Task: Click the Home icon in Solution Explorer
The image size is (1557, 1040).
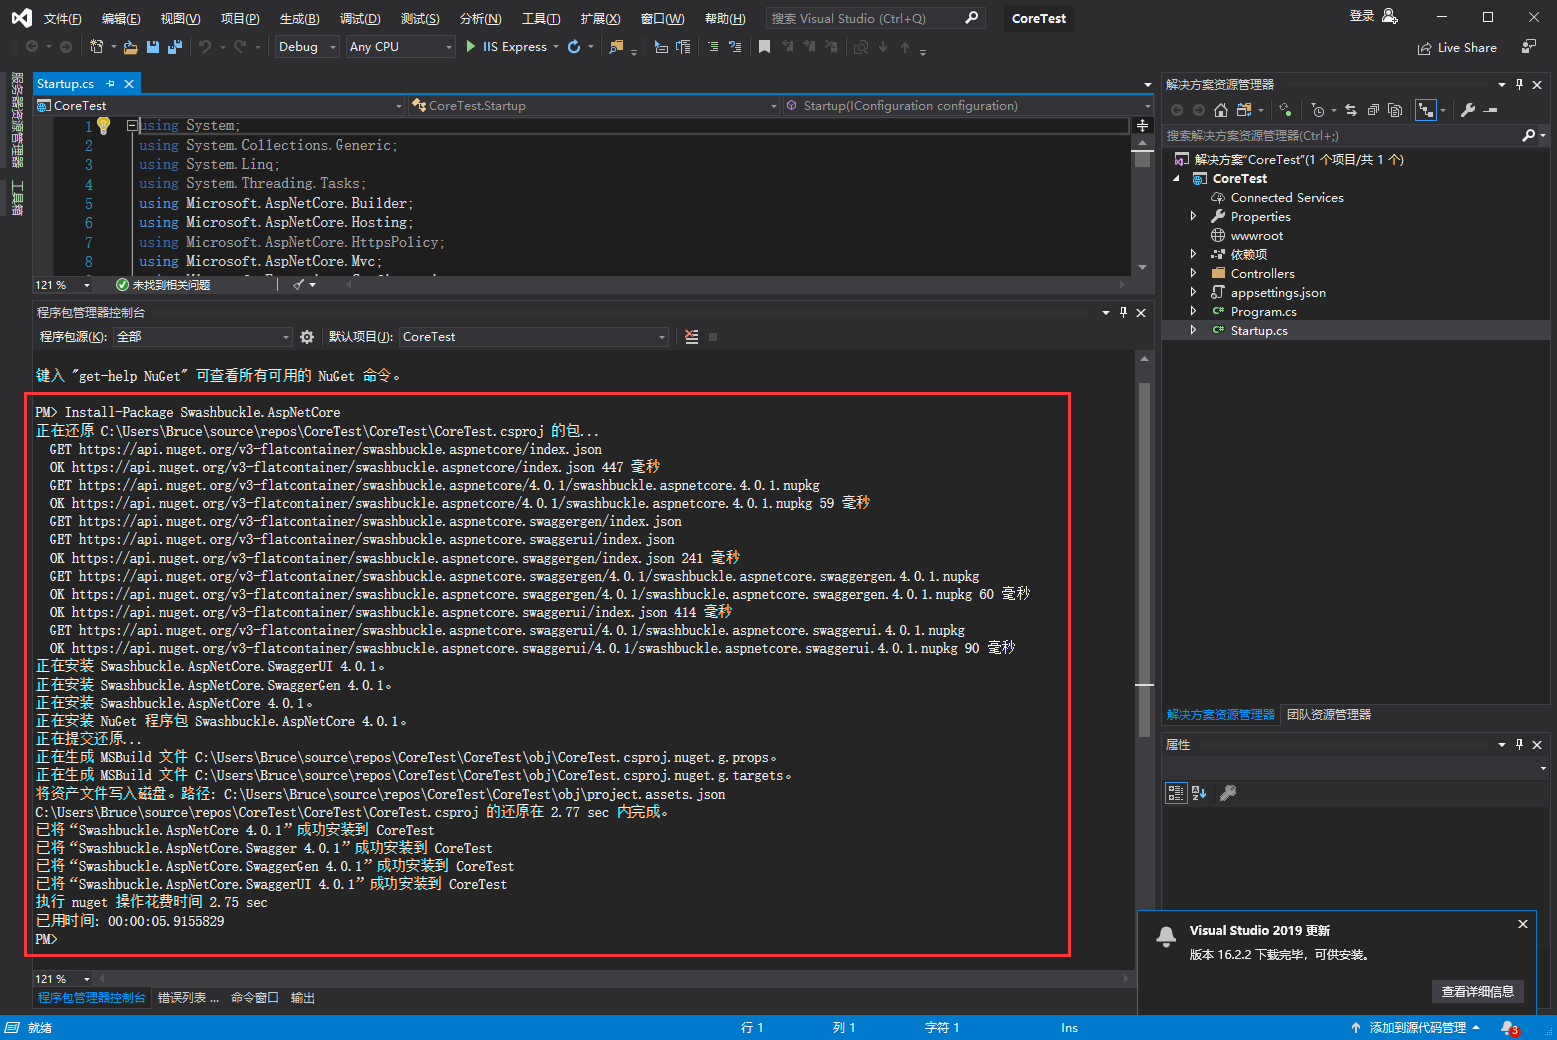Action: coord(1220,110)
